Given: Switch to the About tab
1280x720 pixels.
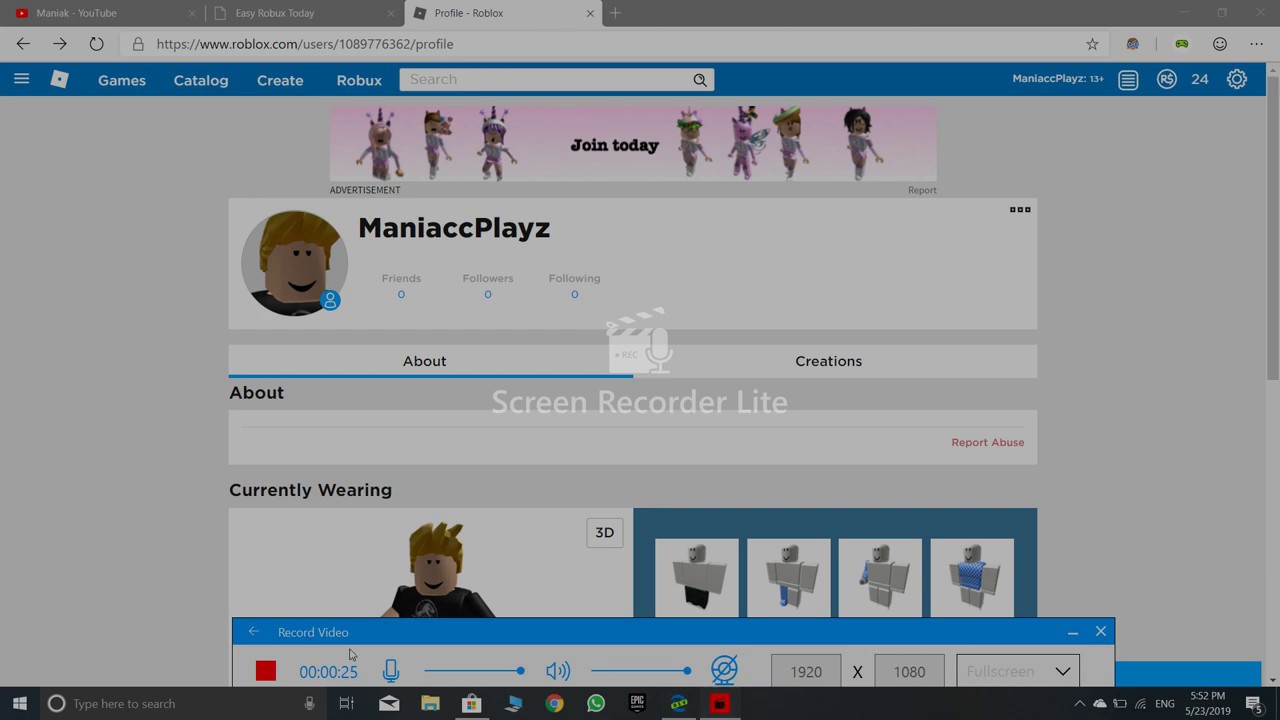Looking at the screenshot, I should (x=425, y=361).
